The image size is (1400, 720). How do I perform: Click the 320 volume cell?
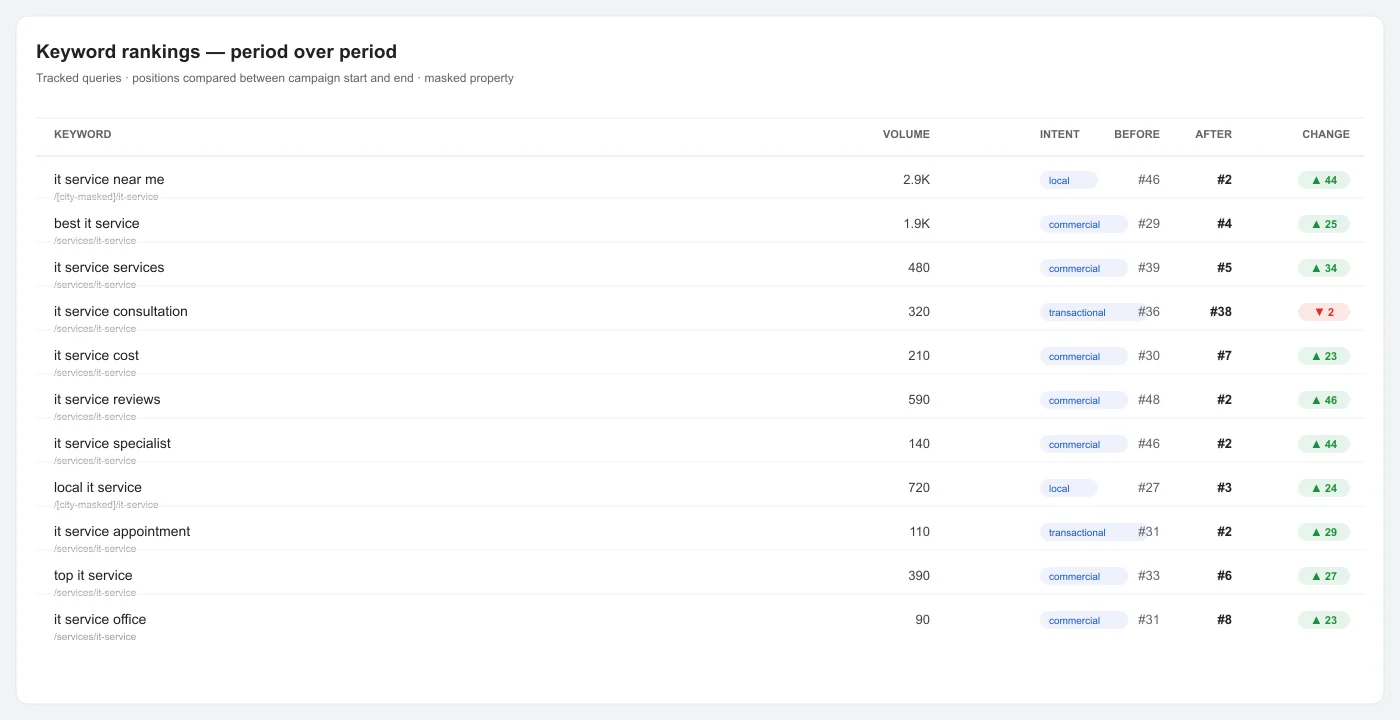(919, 311)
